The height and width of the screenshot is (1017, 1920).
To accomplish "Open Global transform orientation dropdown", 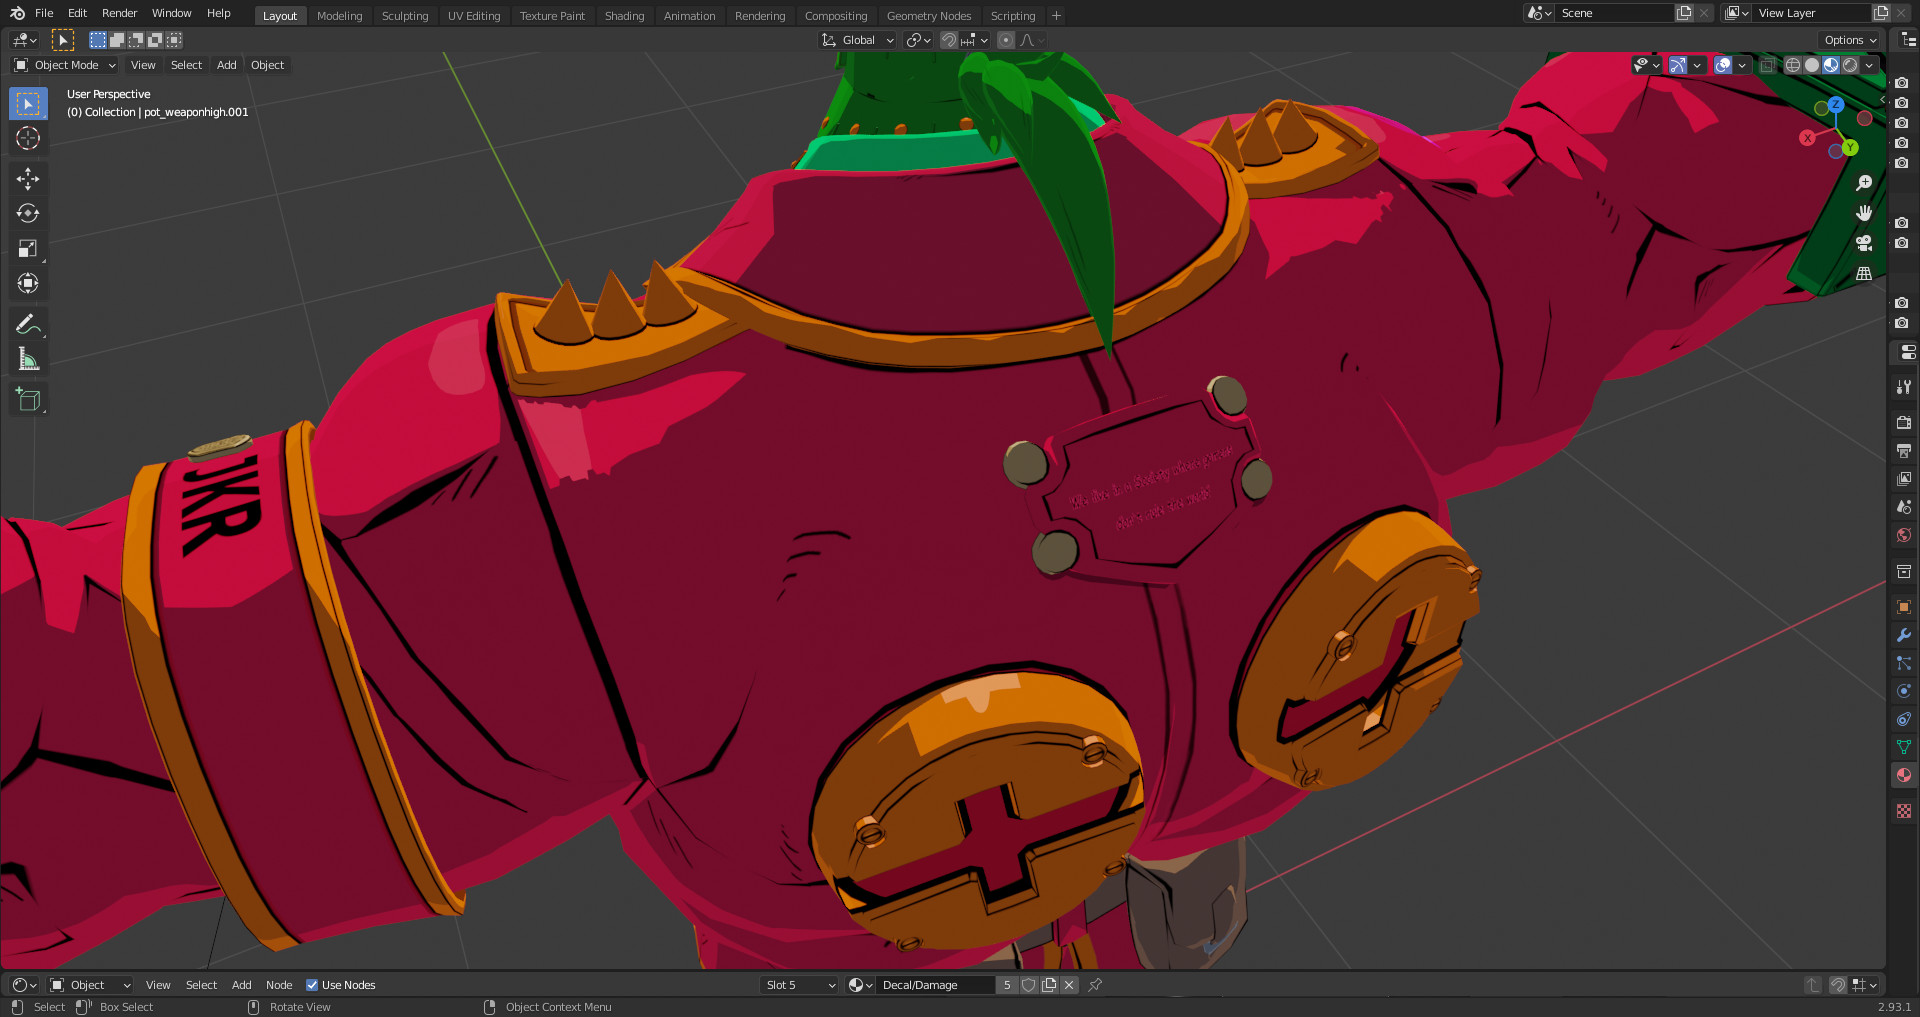I will click(858, 40).
